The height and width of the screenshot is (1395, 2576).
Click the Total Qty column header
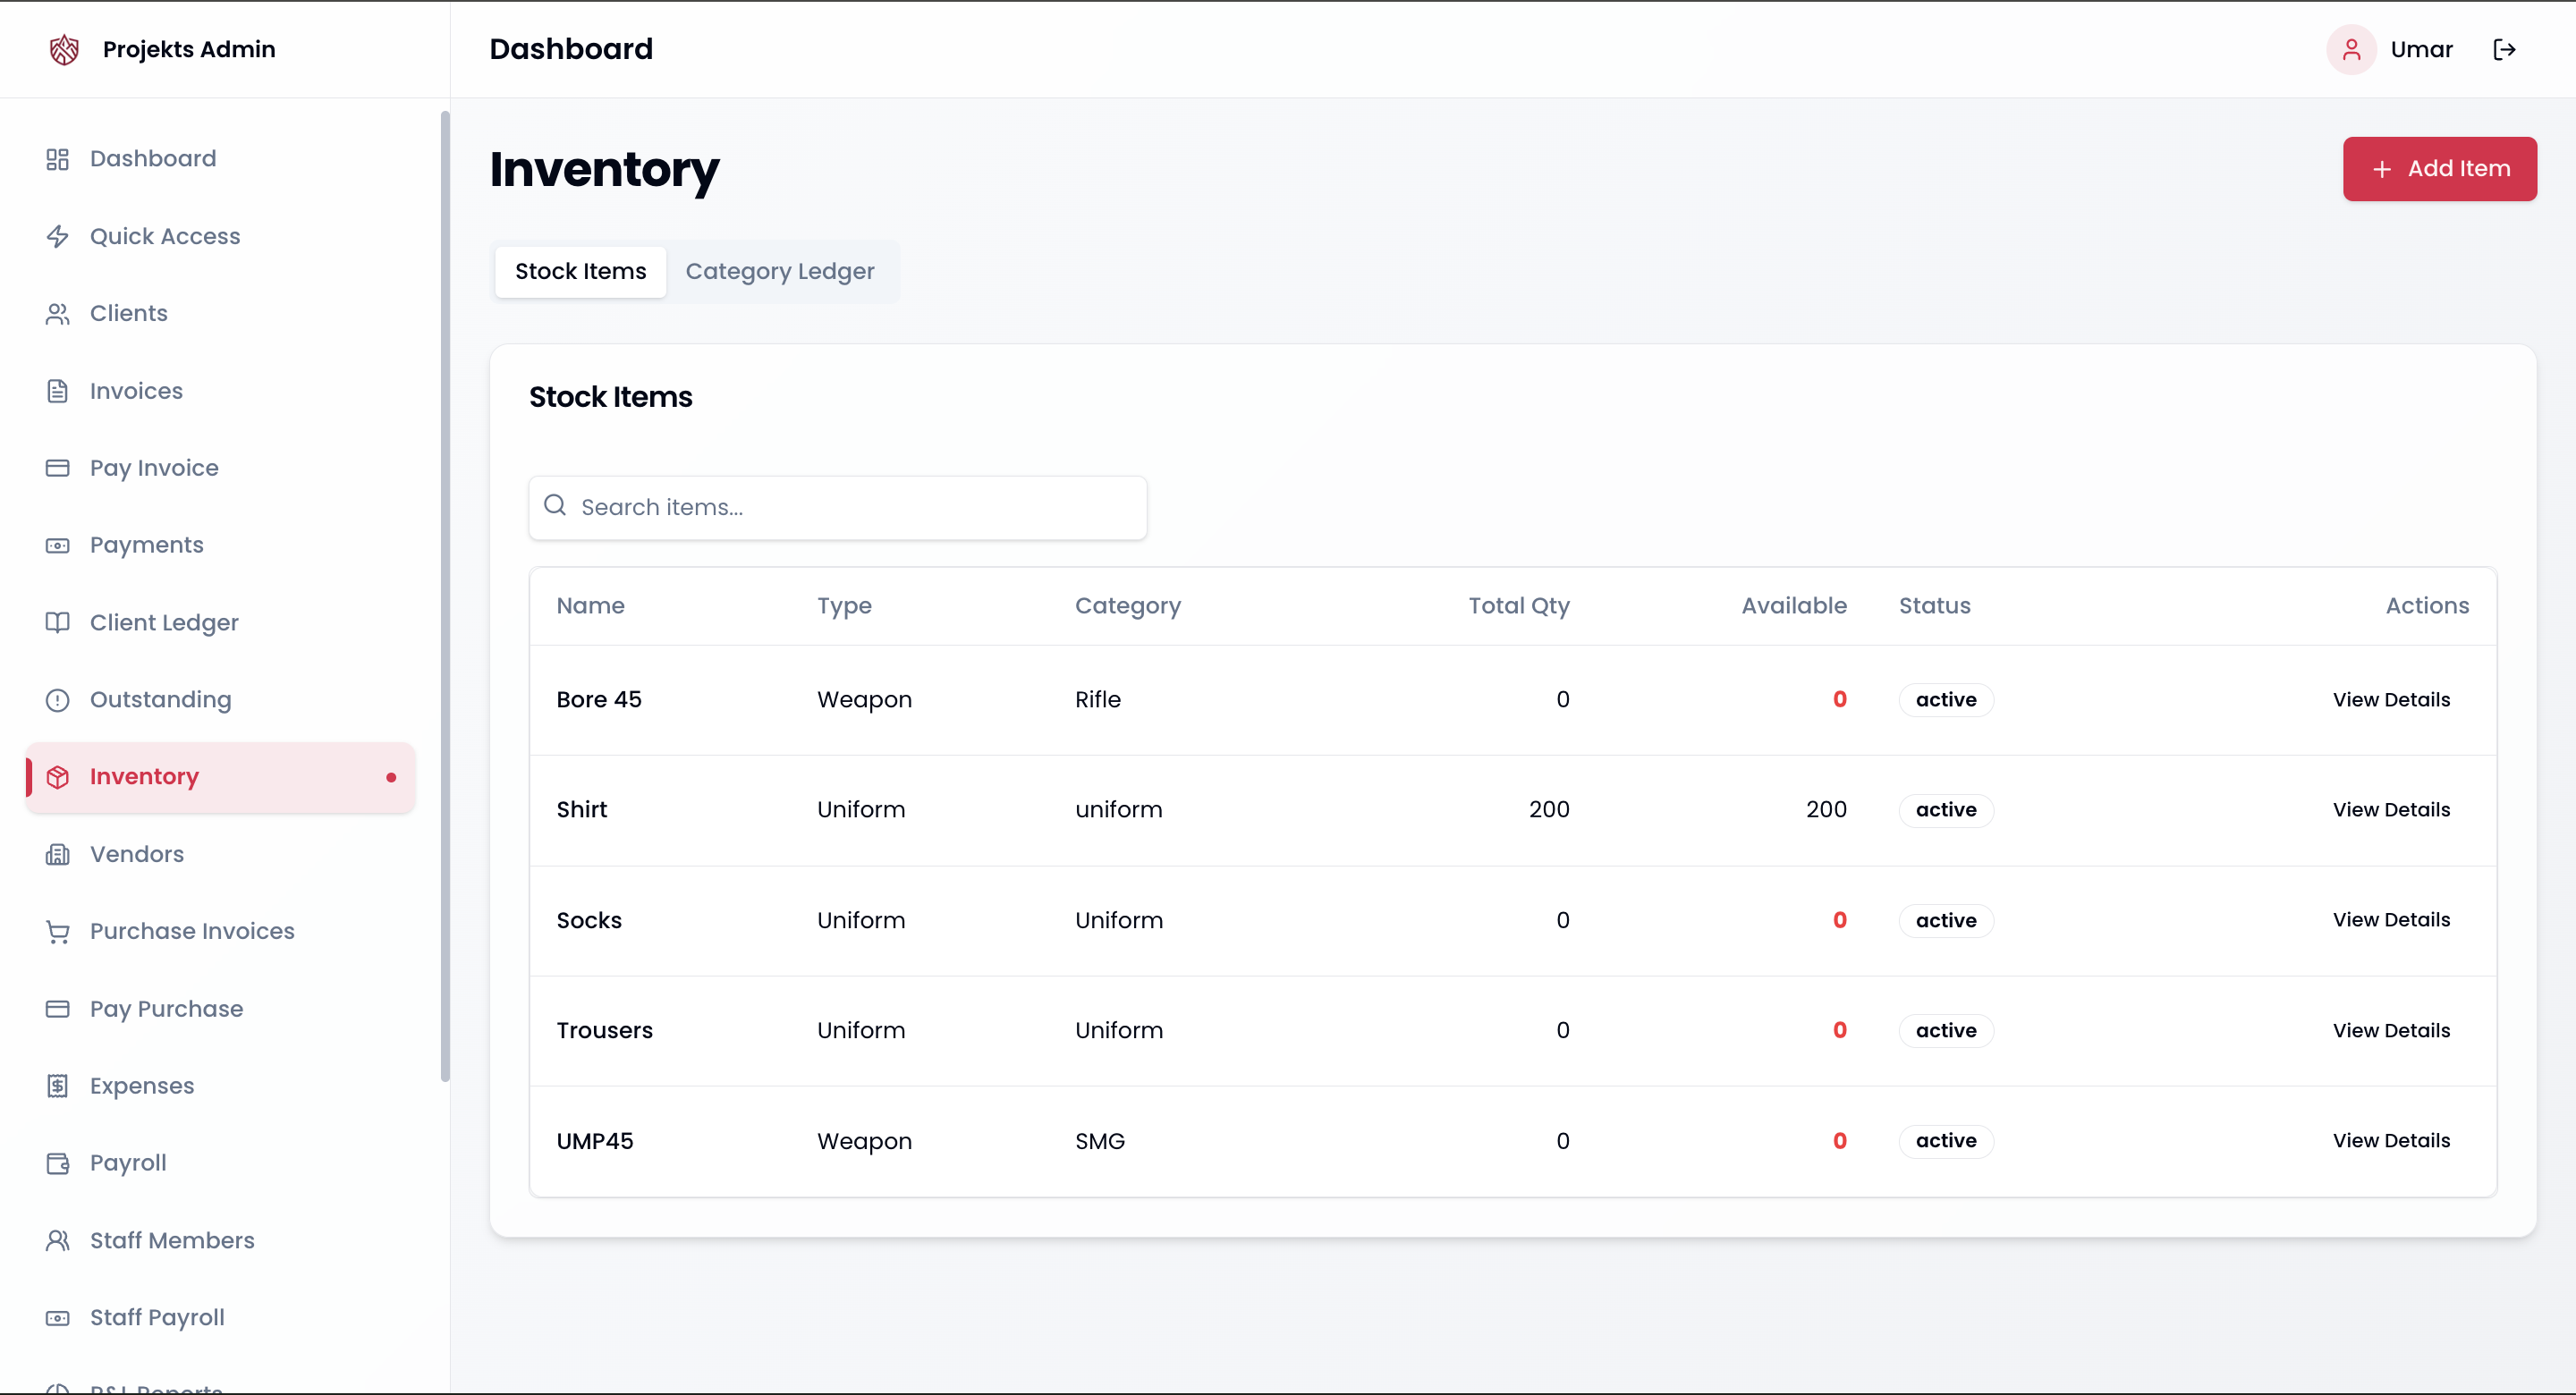coord(1518,606)
